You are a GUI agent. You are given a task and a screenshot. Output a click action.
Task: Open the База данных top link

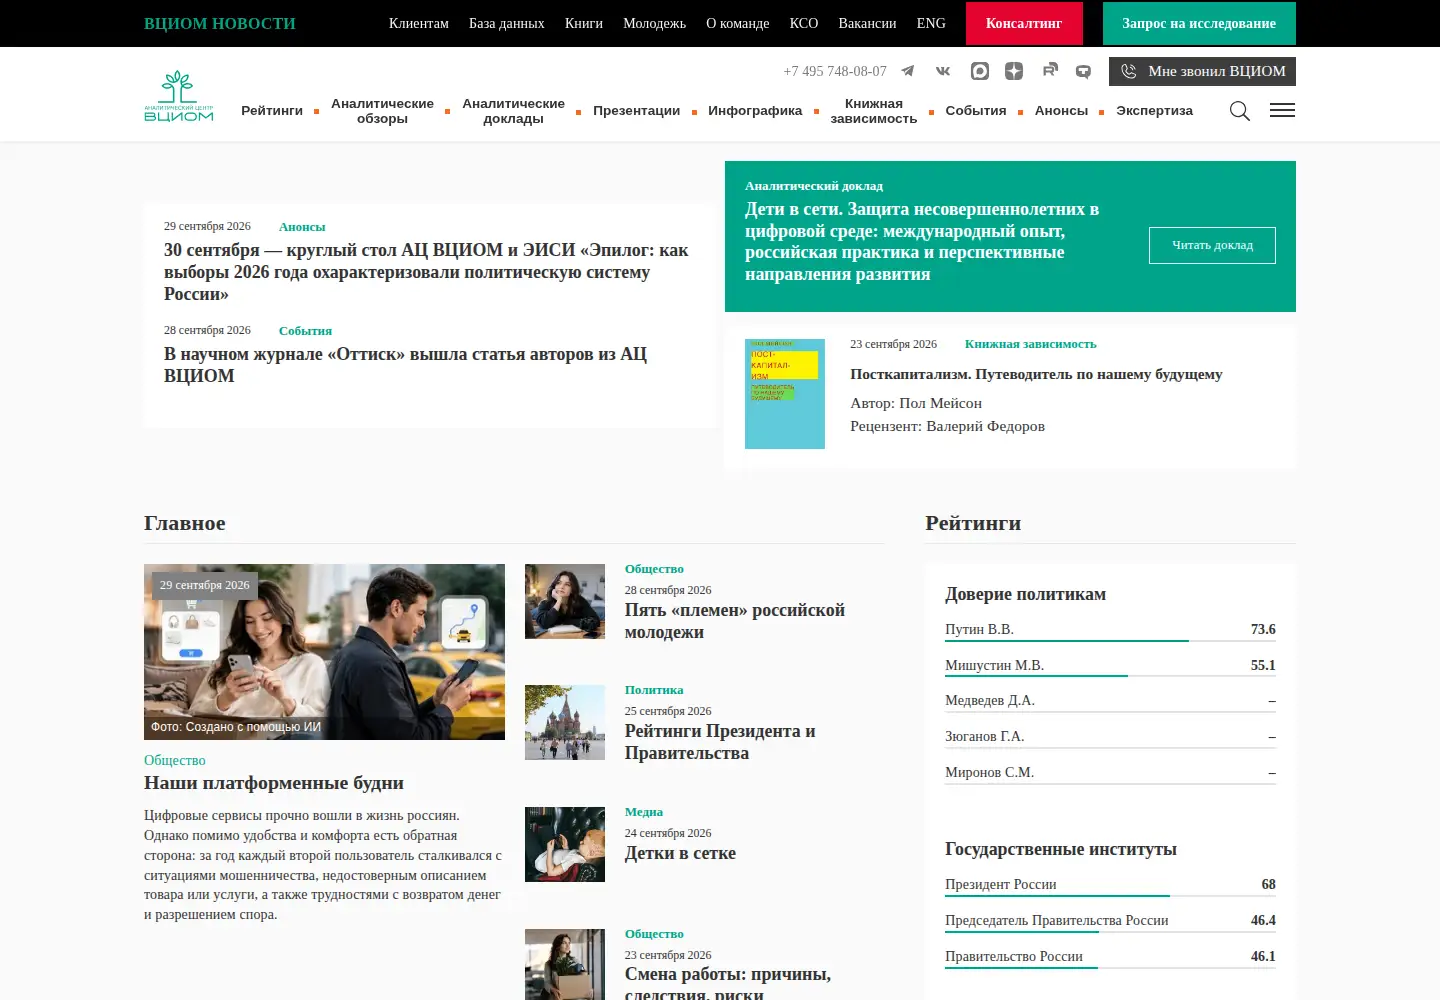[507, 23]
